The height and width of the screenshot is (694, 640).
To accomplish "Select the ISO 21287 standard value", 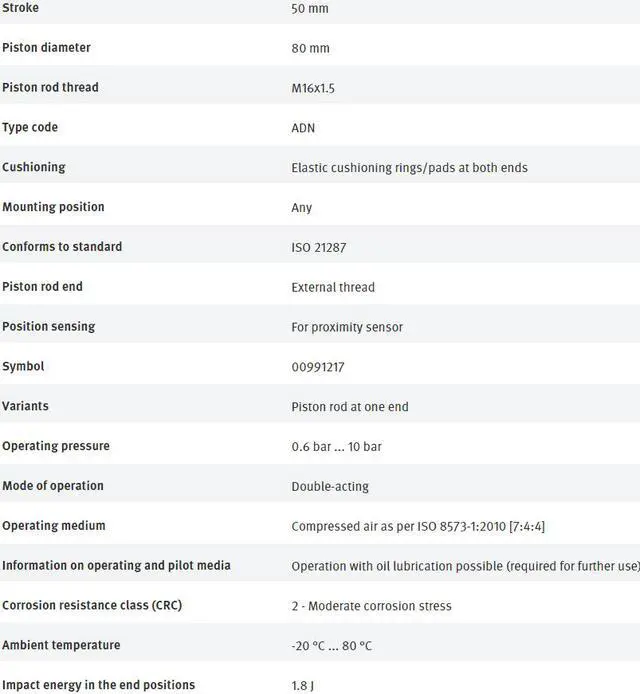I will (x=319, y=247).
